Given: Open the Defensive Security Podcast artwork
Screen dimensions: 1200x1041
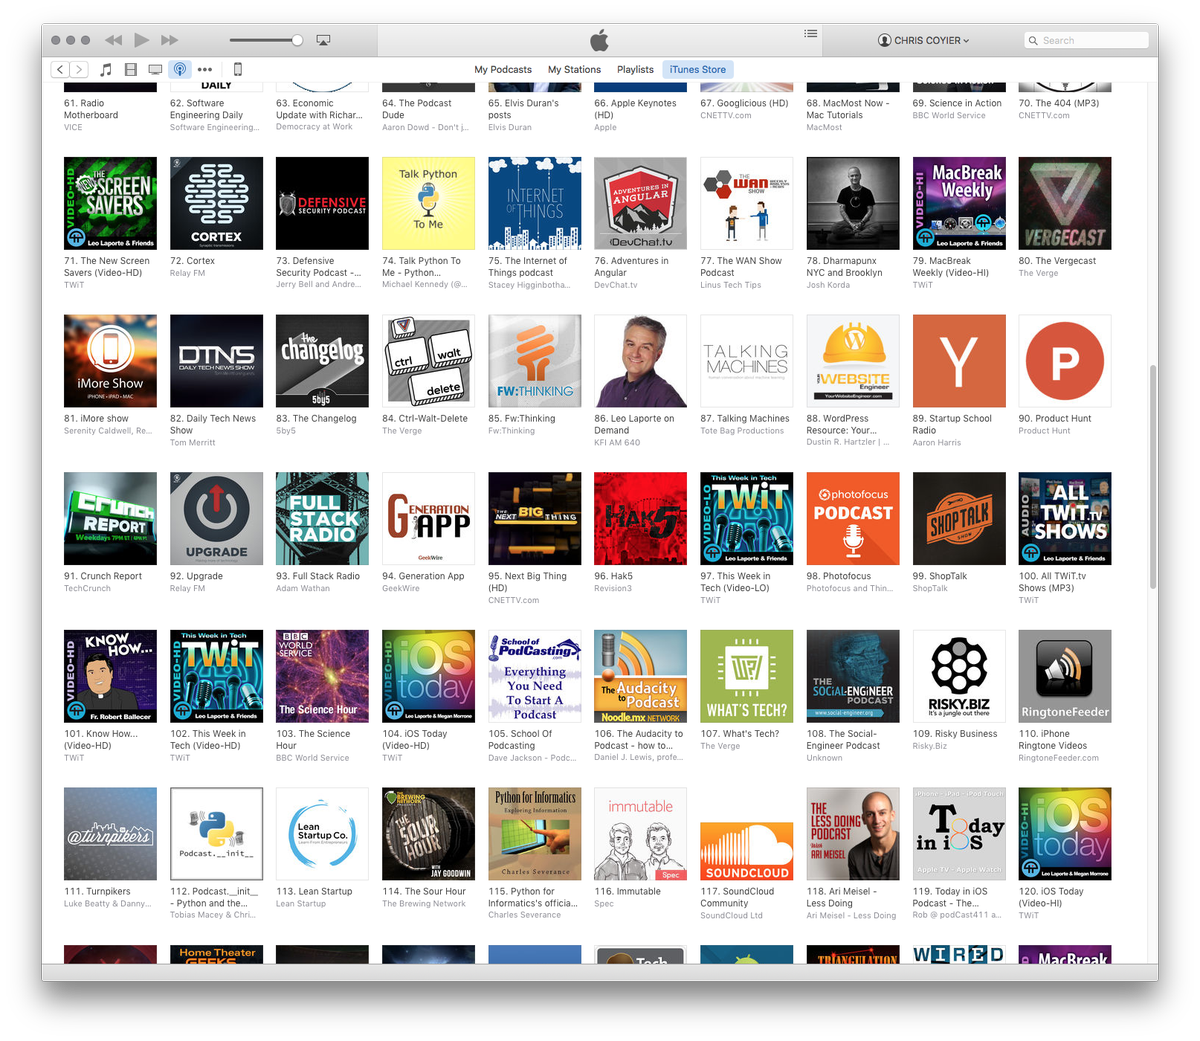Looking at the screenshot, I should pos(322,203).
